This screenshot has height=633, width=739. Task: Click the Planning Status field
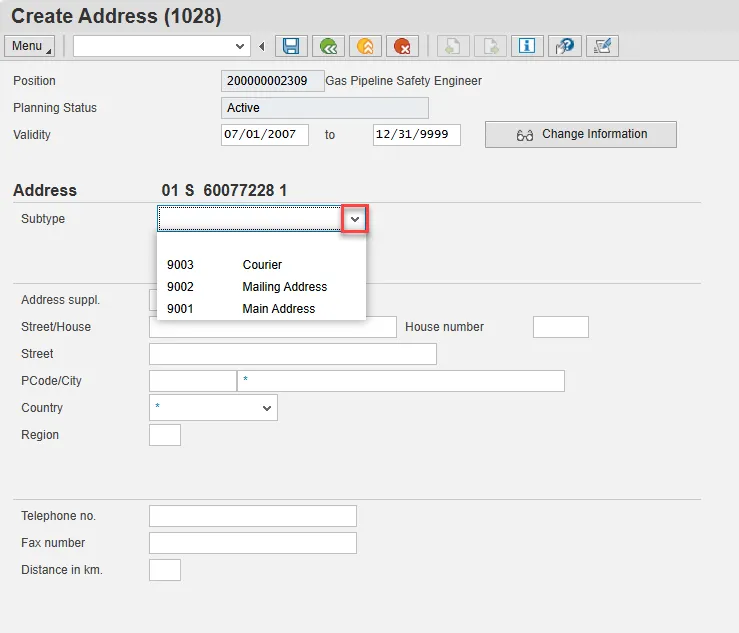325,108
